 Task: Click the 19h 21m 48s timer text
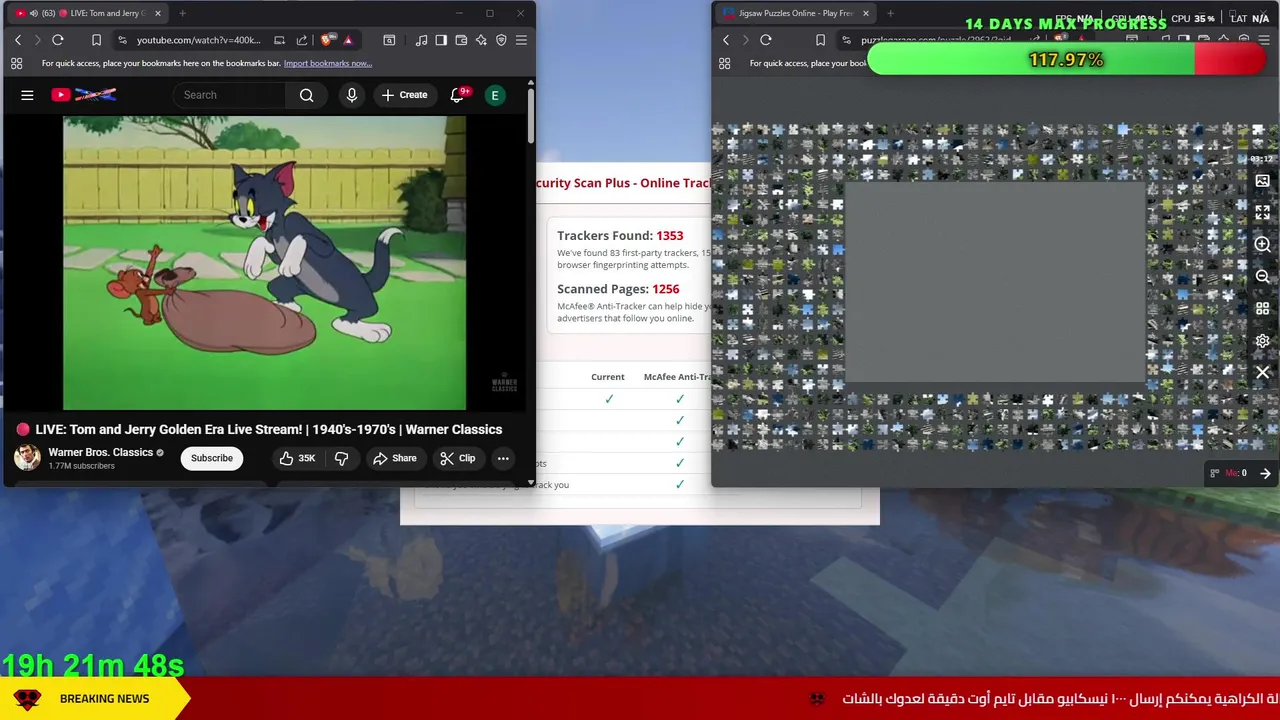pyautogui.click(x=93, y=665)
